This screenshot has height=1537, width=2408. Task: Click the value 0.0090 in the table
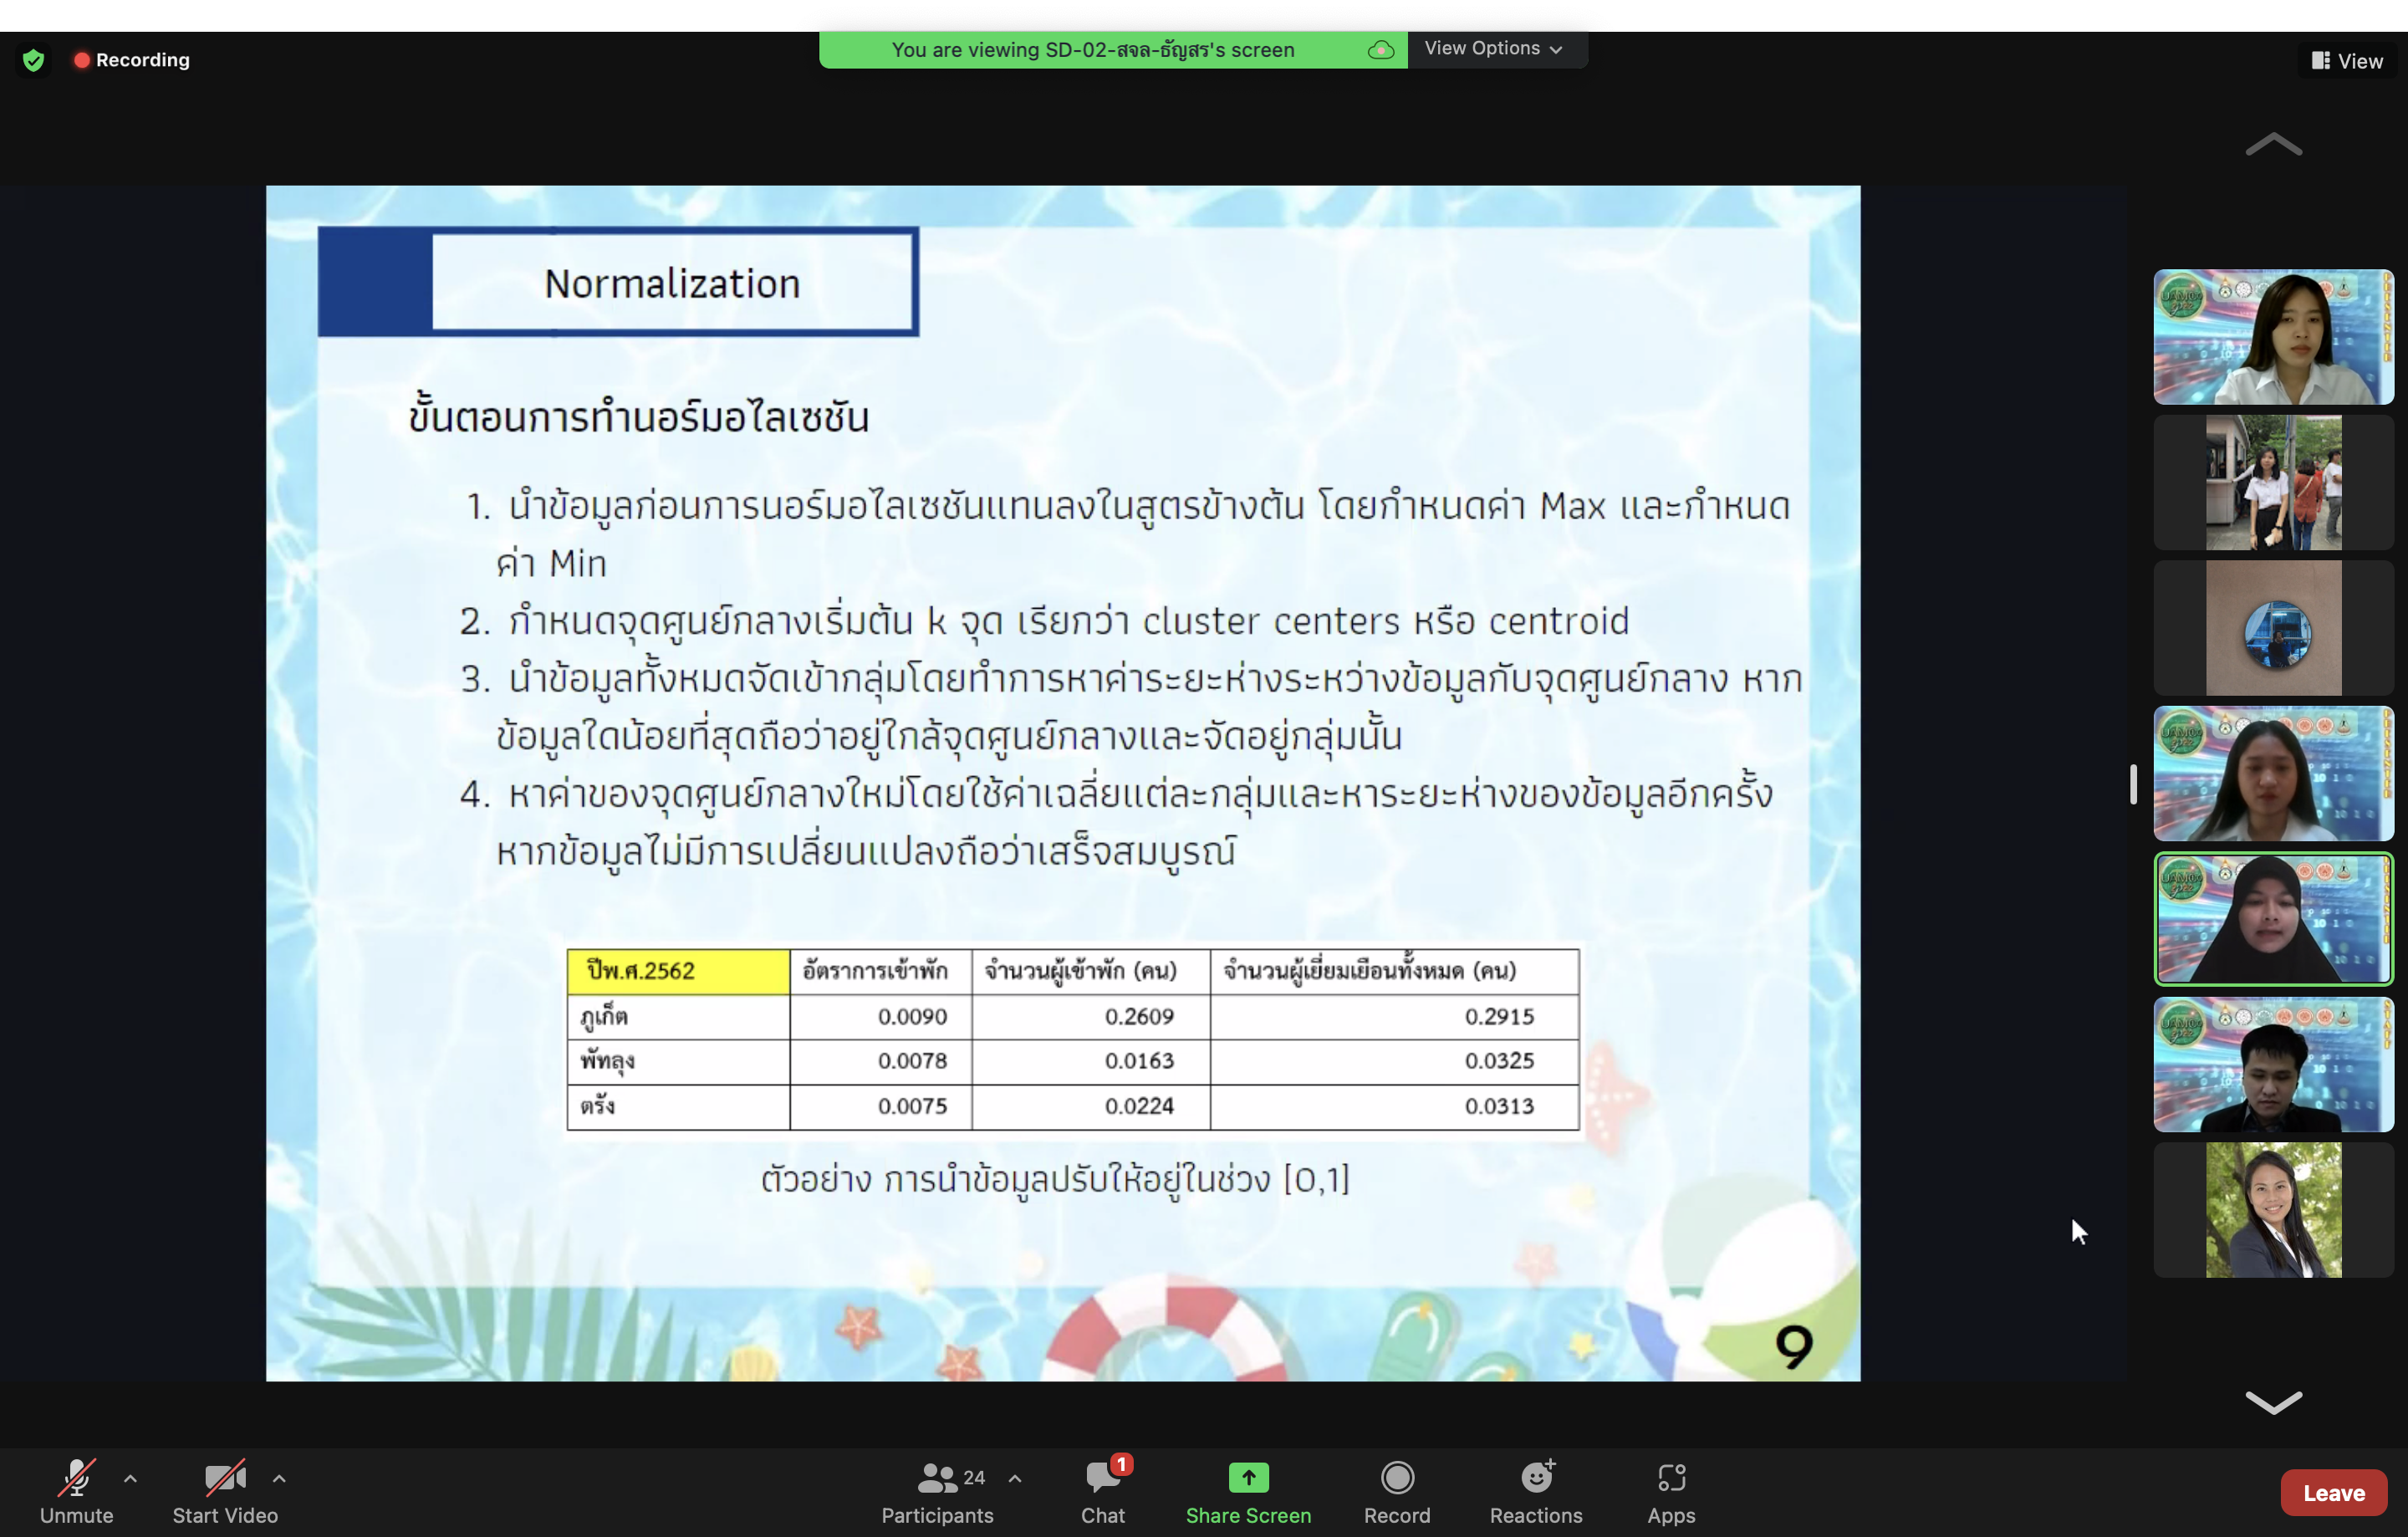click(x=912, y=1017)
